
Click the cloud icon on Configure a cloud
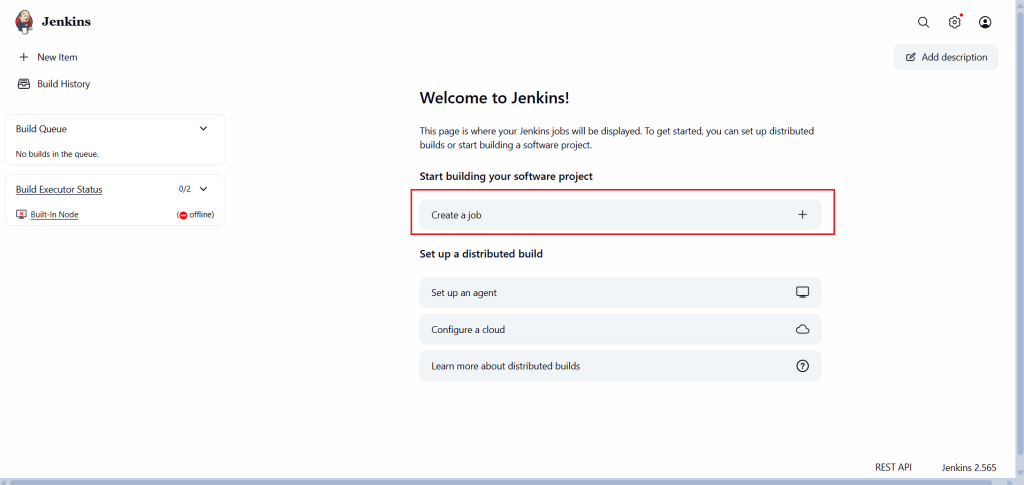point(803,330)
